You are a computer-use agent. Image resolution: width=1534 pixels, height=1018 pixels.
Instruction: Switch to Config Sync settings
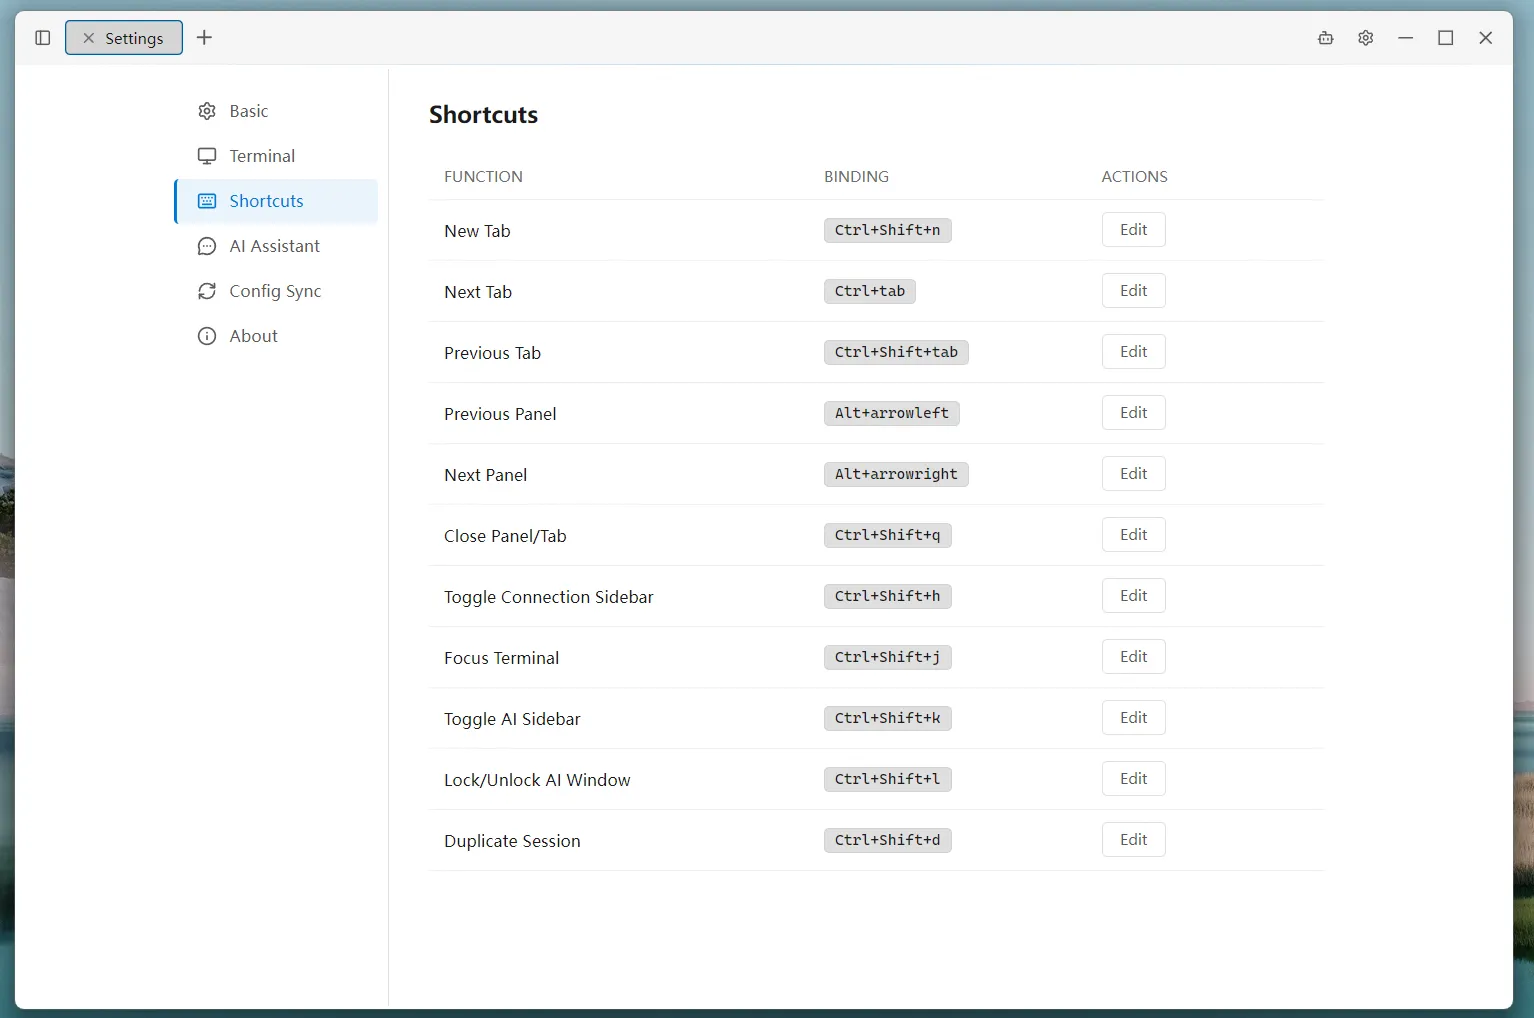tap(277, 291)
